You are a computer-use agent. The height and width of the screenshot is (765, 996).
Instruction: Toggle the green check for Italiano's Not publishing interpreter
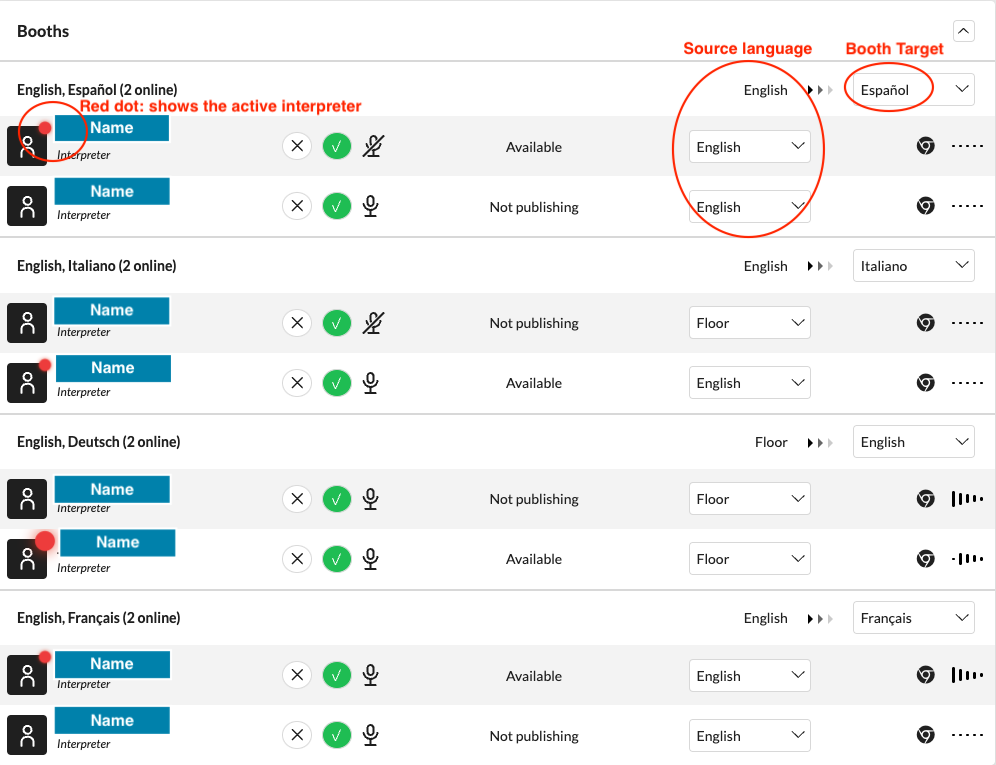[x=337, y=323]
